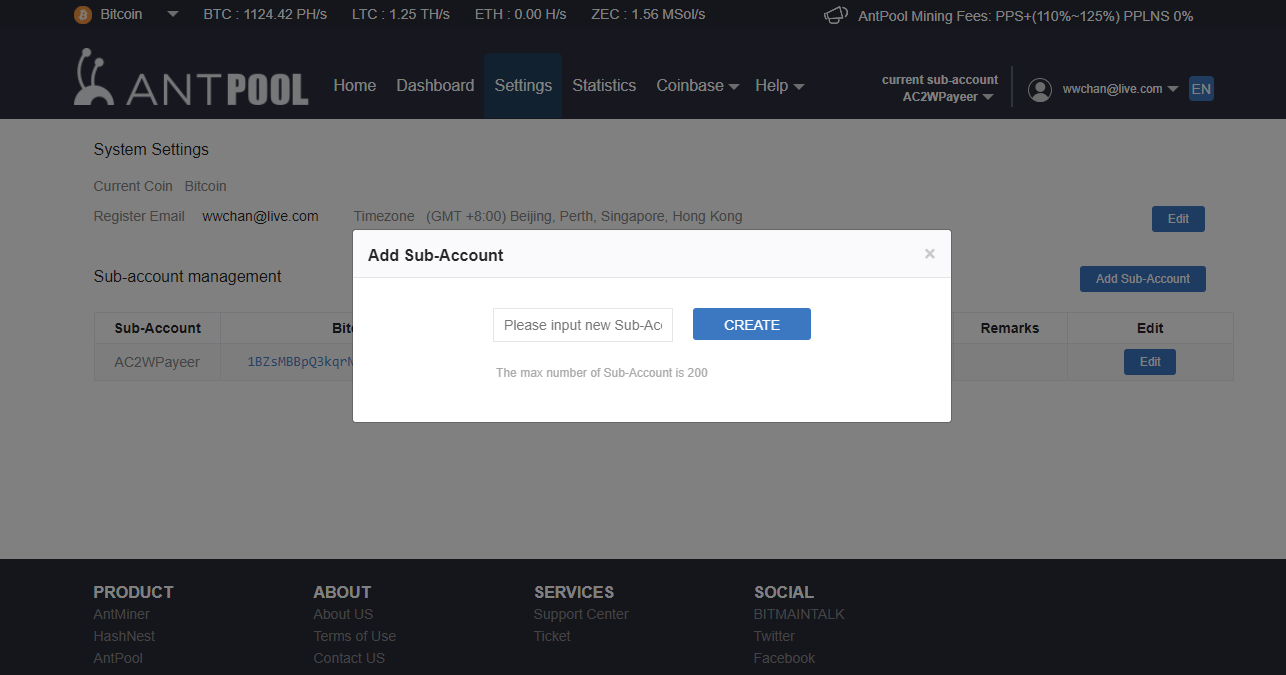Click the ZEC 1.56 MSol/s text
The height and width of the screenshot is (675, 1286).
(648, 15)
